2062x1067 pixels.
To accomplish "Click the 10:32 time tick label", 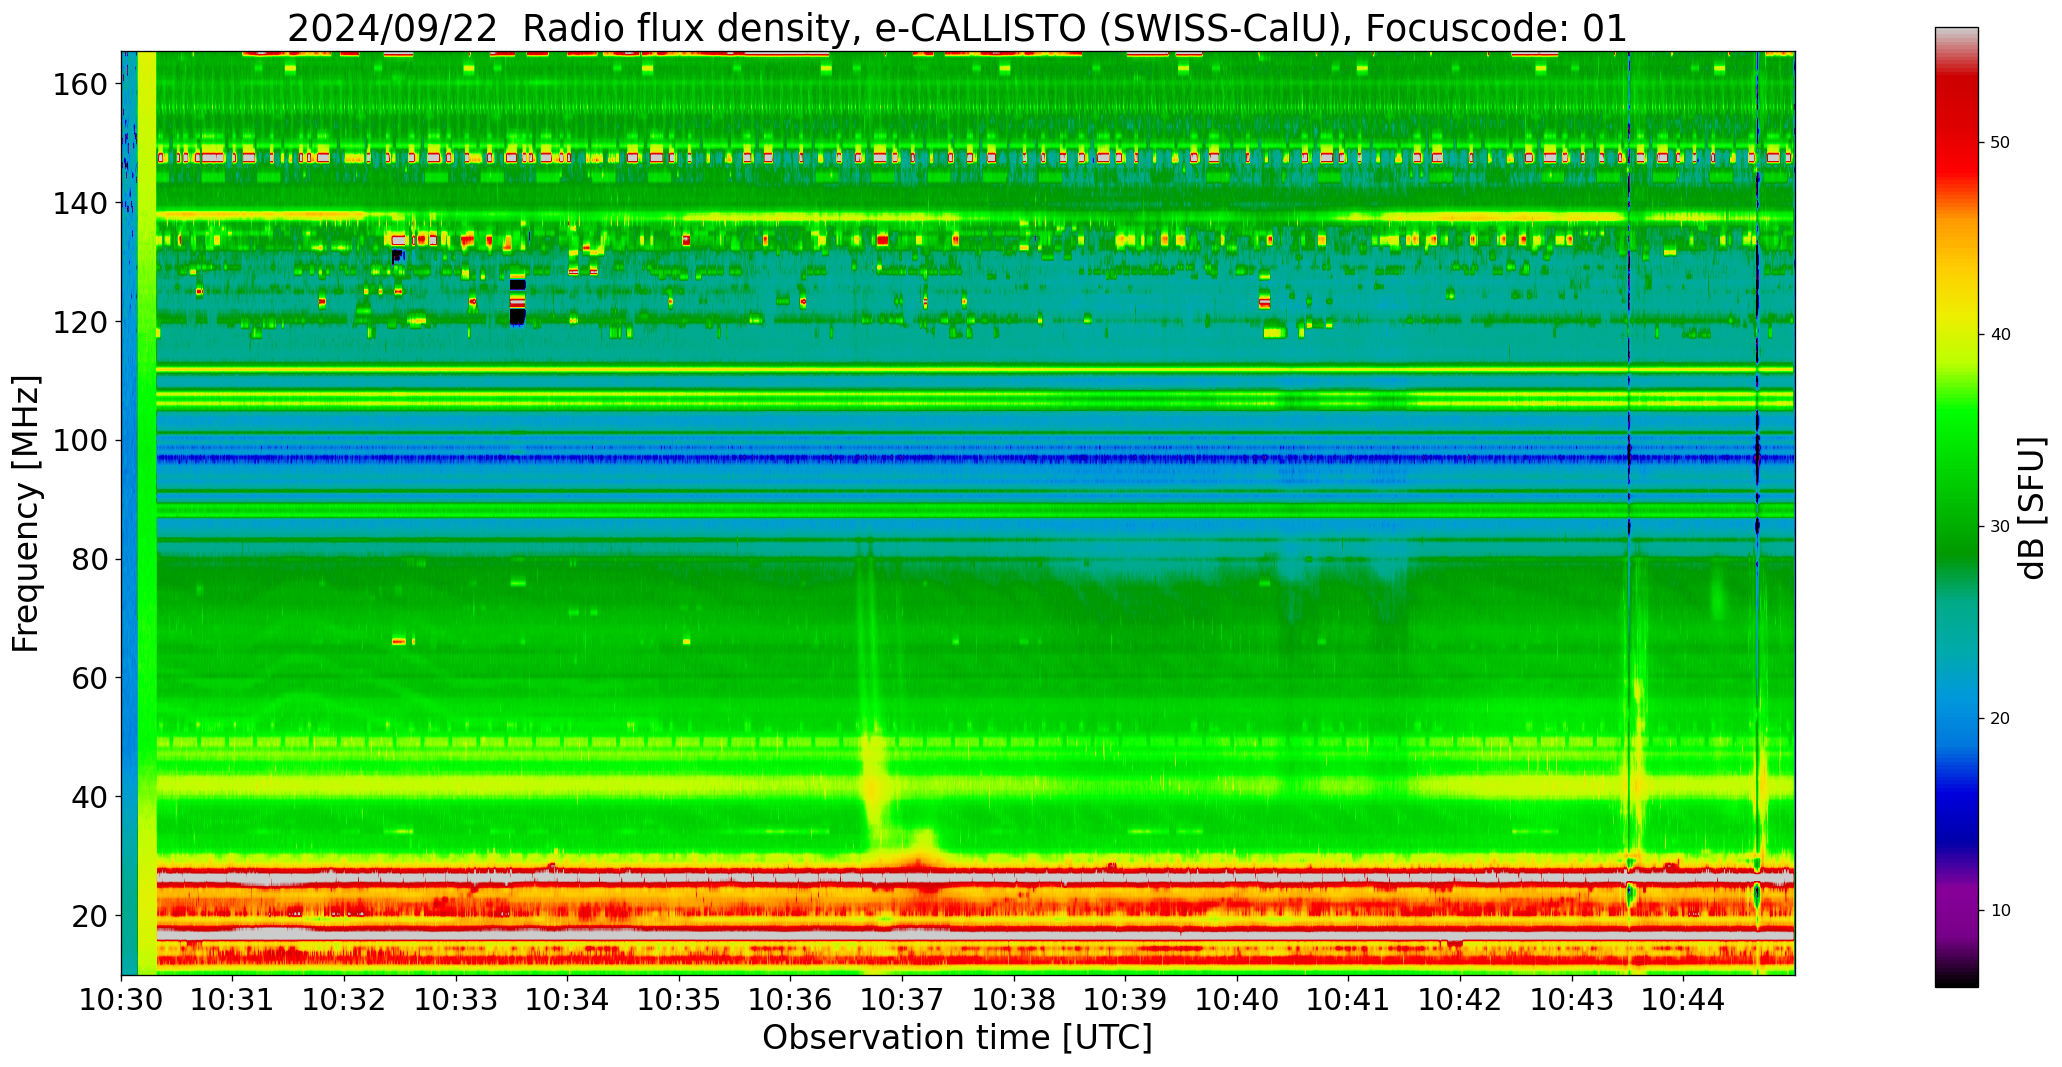I will tap(345, 1000).
